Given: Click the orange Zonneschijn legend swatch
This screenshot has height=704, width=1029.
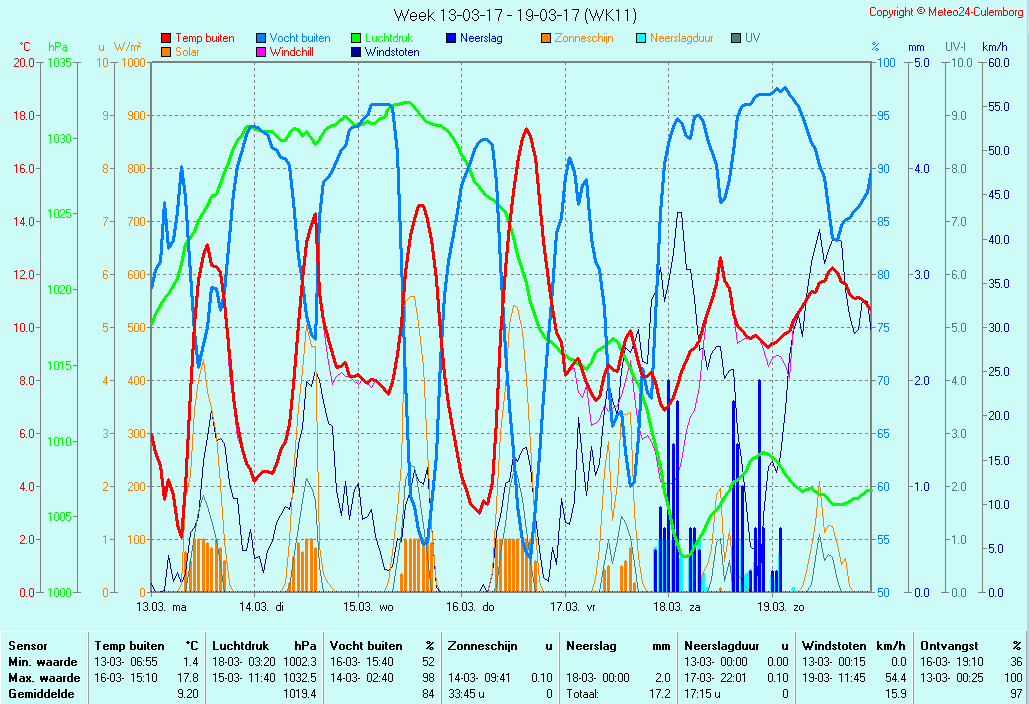Looking at the screenshot, I should point(546,38).
